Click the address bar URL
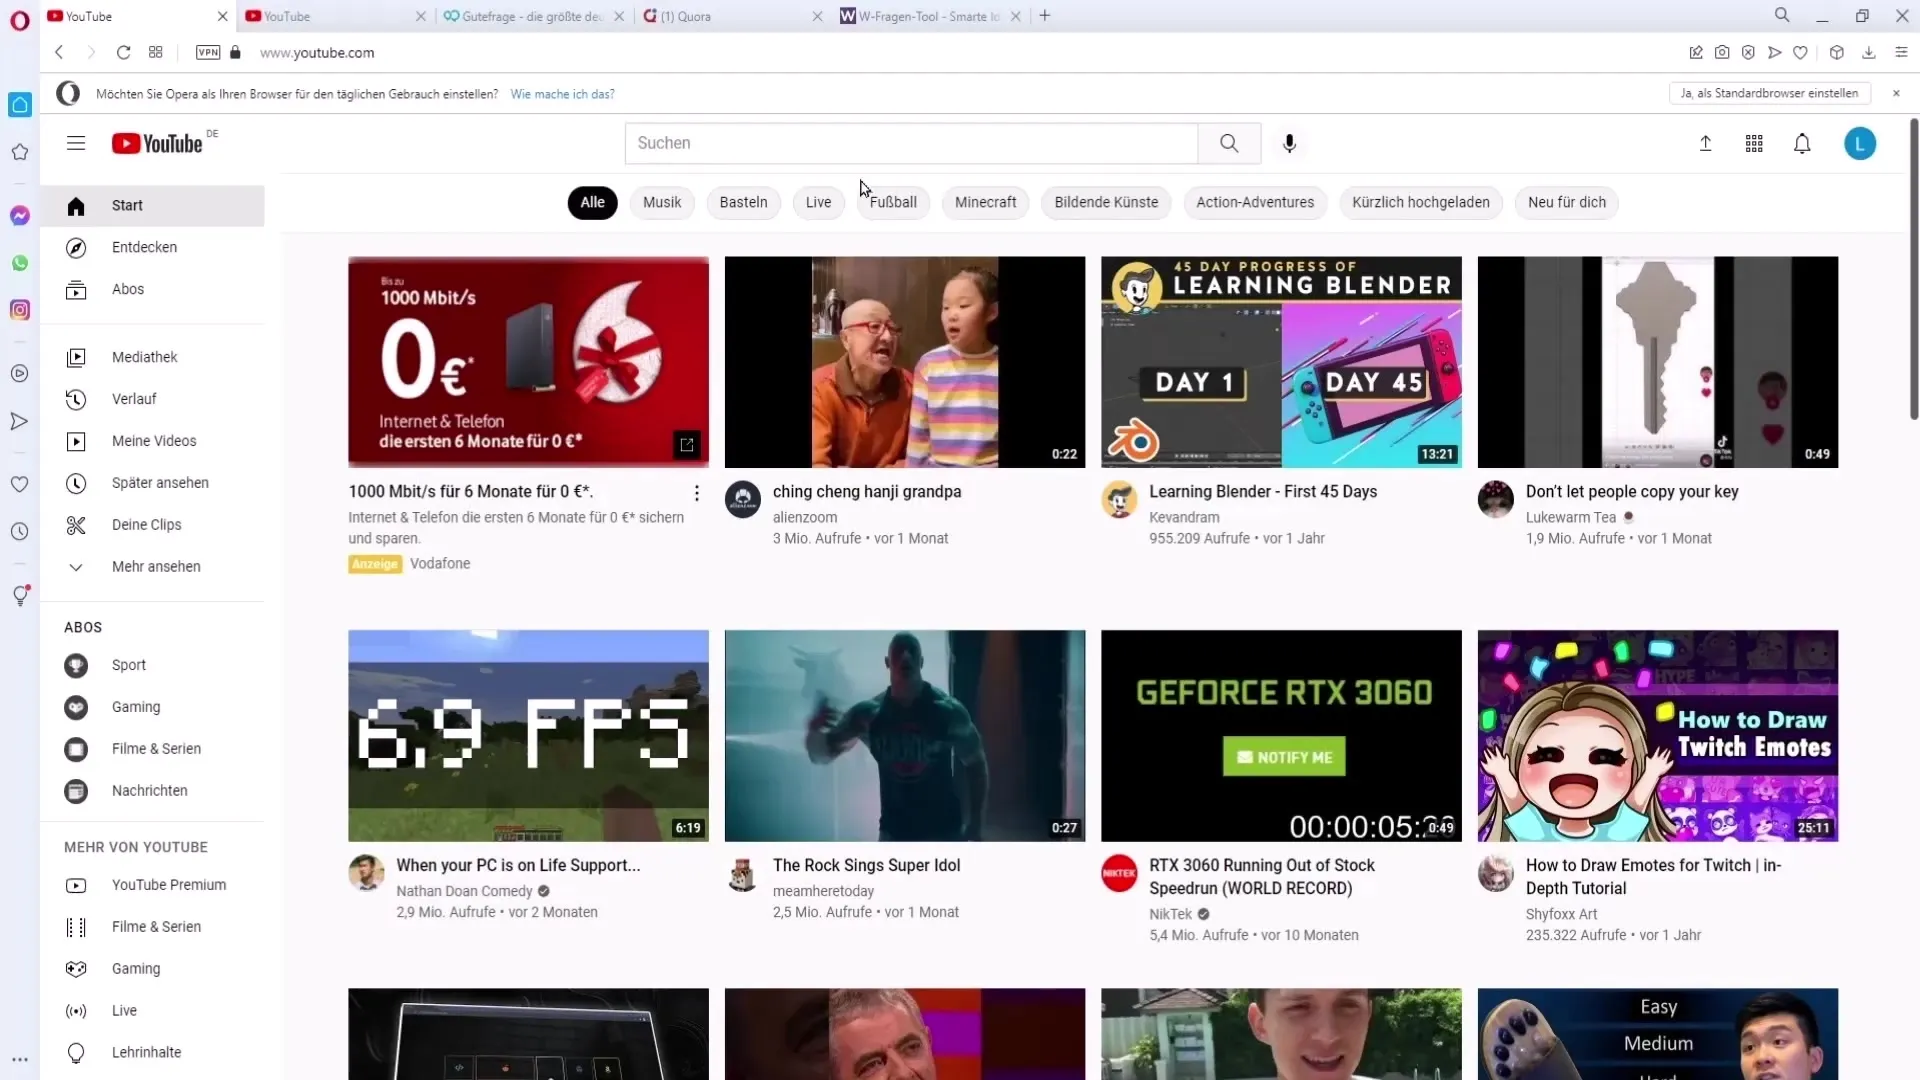The width and height of the screenshot is (1920, 1080). 317,52
